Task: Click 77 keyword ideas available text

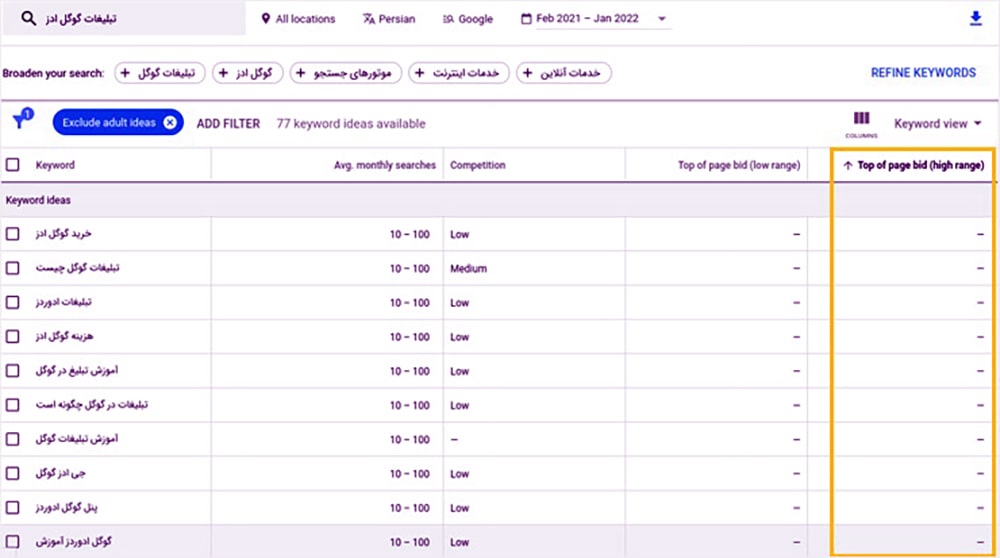Action: pyautogui.click(x=351, y=124)
